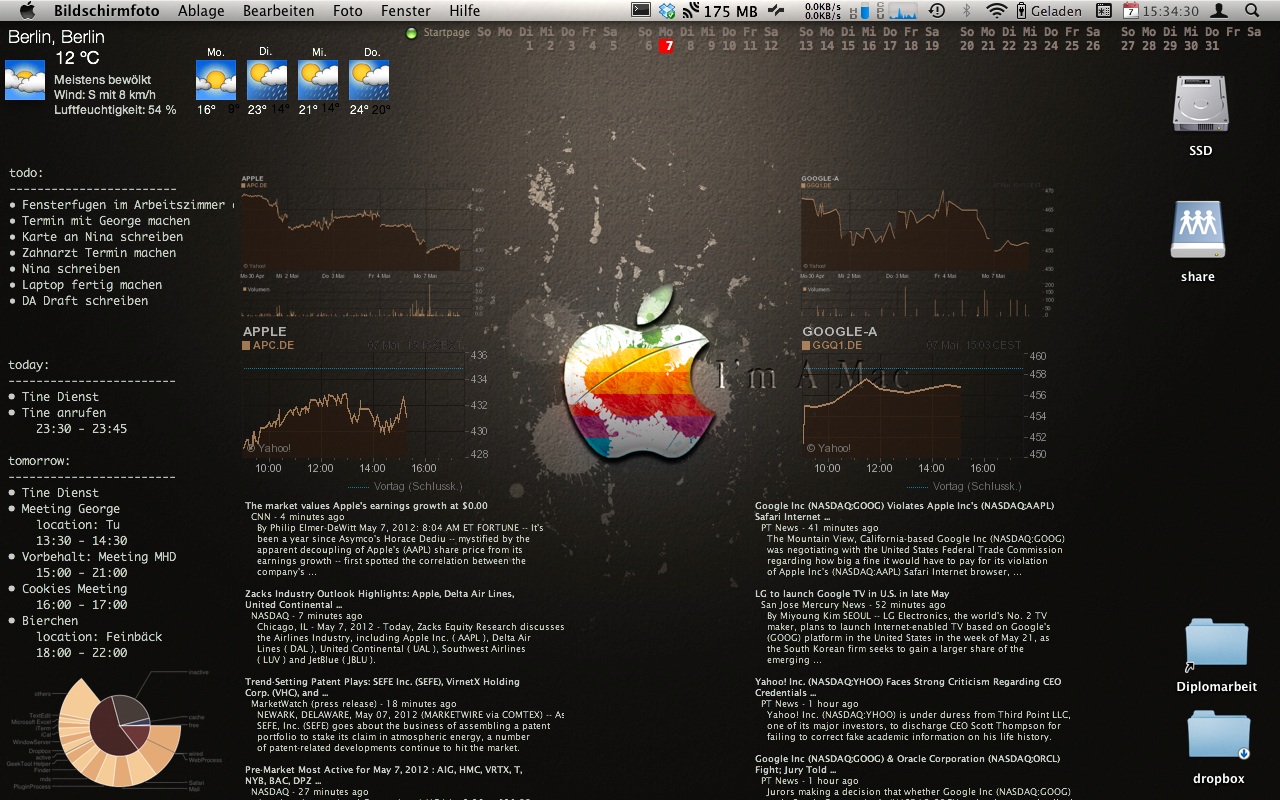Open 'LG to launch Google TV' headline
This screenshot has height=800, width=1280.
(x=852, y=594)
